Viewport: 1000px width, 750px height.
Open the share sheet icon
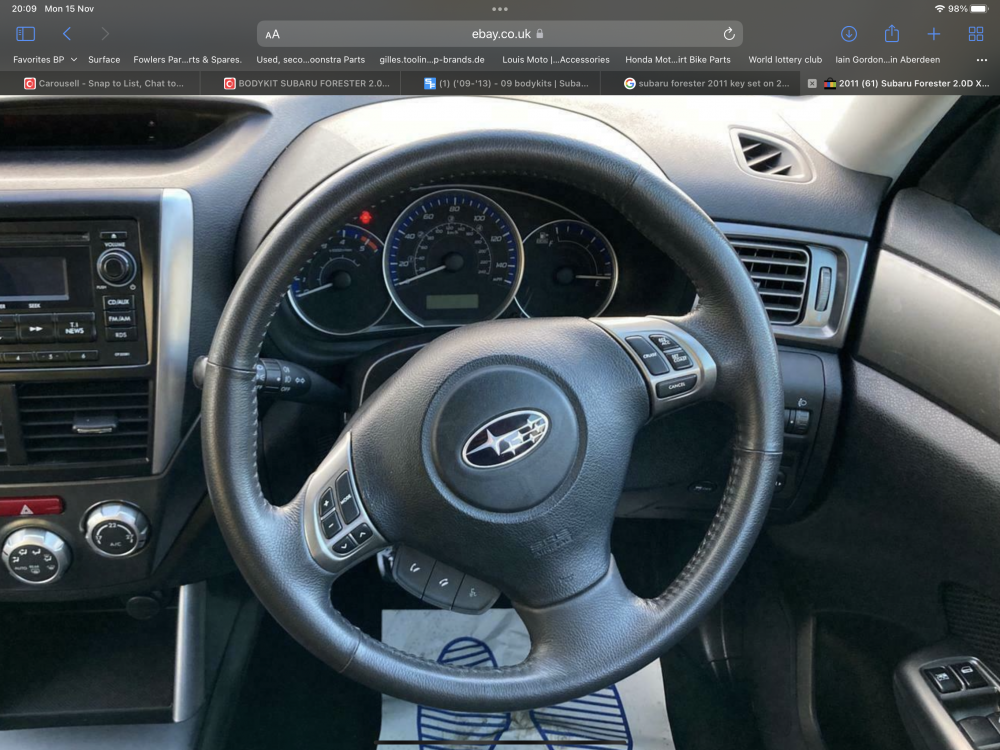click(x=892, y=33)
